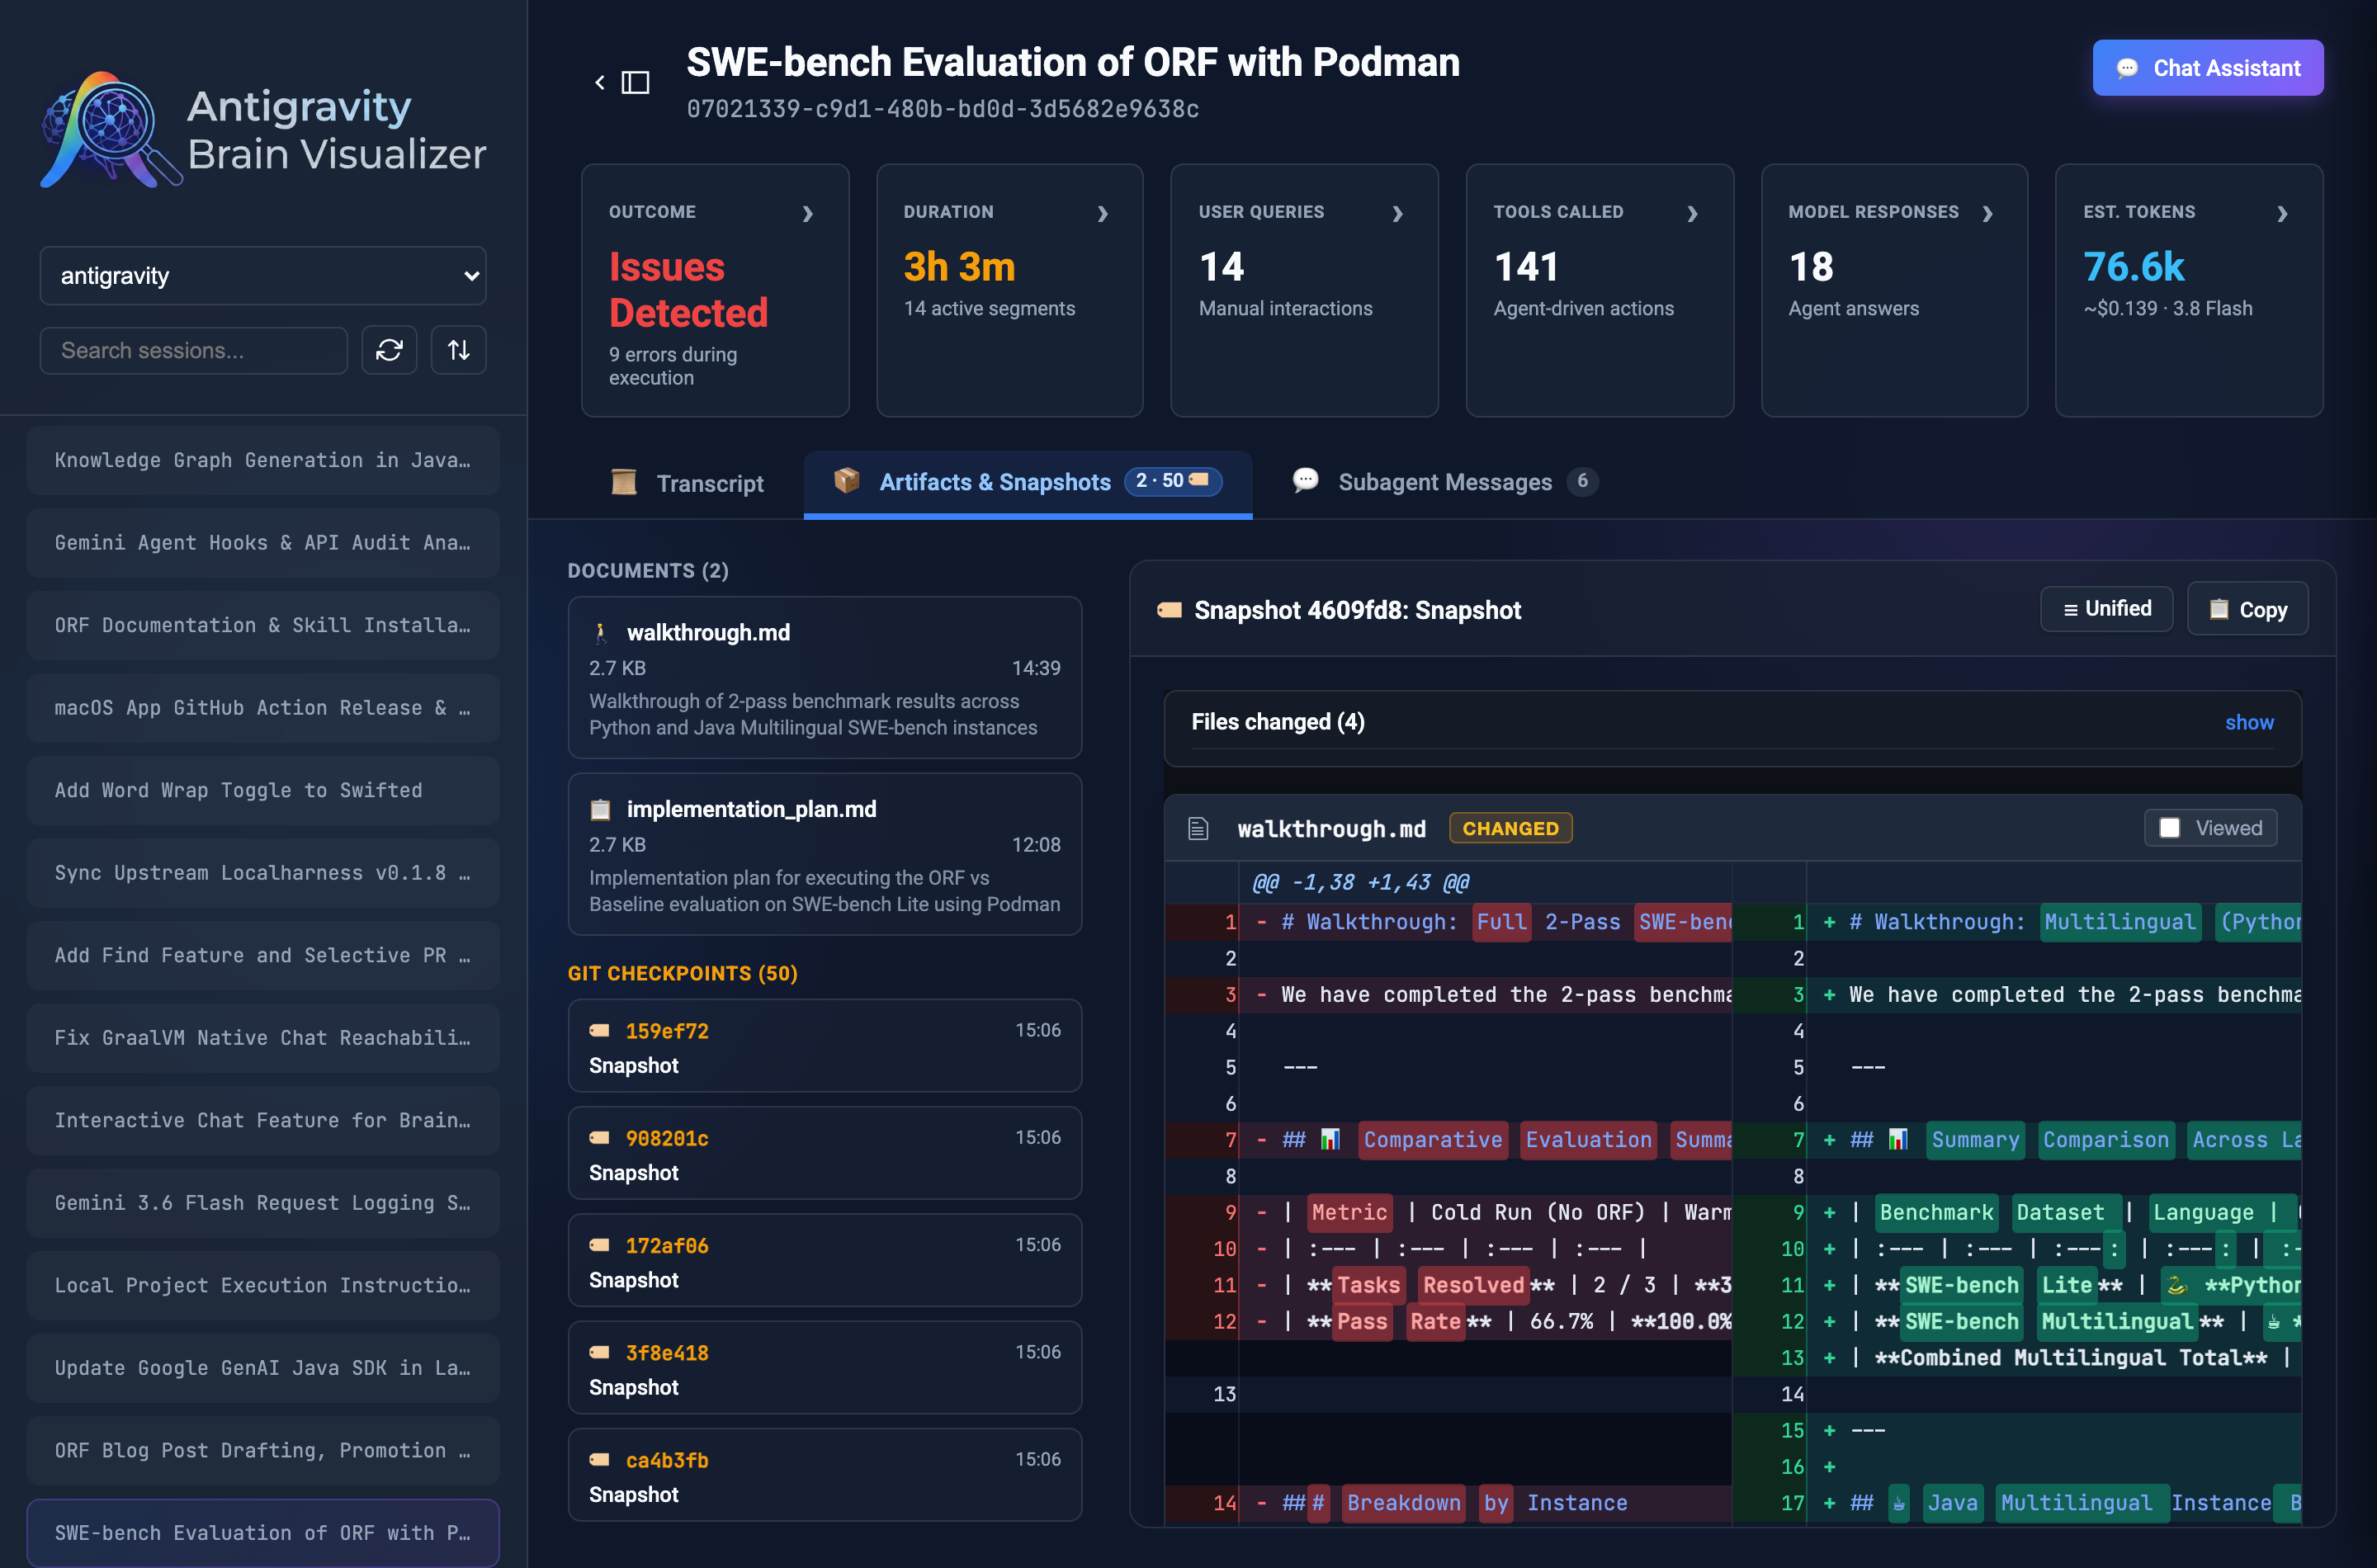Screen dimensions: 2377x1568
Task: Click the sort sessions arrows icon
Action: (x=459, y=350)
